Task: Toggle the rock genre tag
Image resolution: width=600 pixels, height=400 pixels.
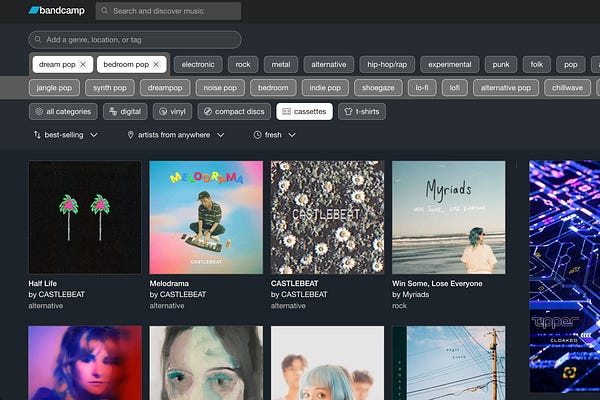Action: 243,64
